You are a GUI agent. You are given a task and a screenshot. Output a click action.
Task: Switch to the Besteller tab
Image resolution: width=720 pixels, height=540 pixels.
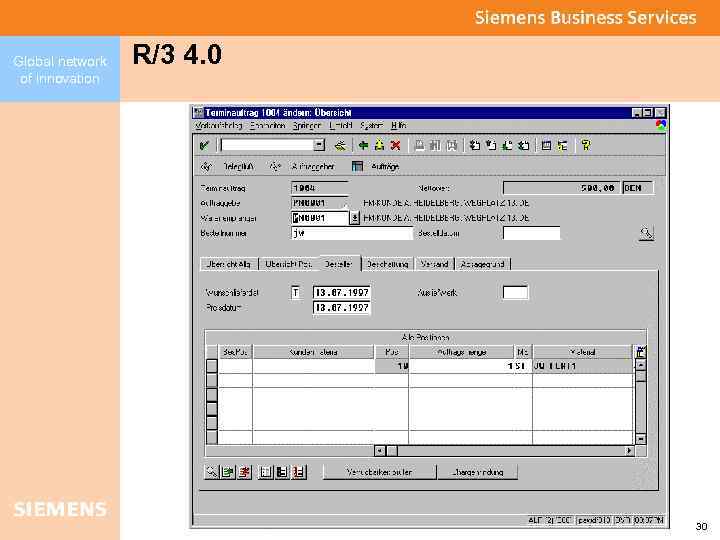pyautogui.click(x=339, y=264)
